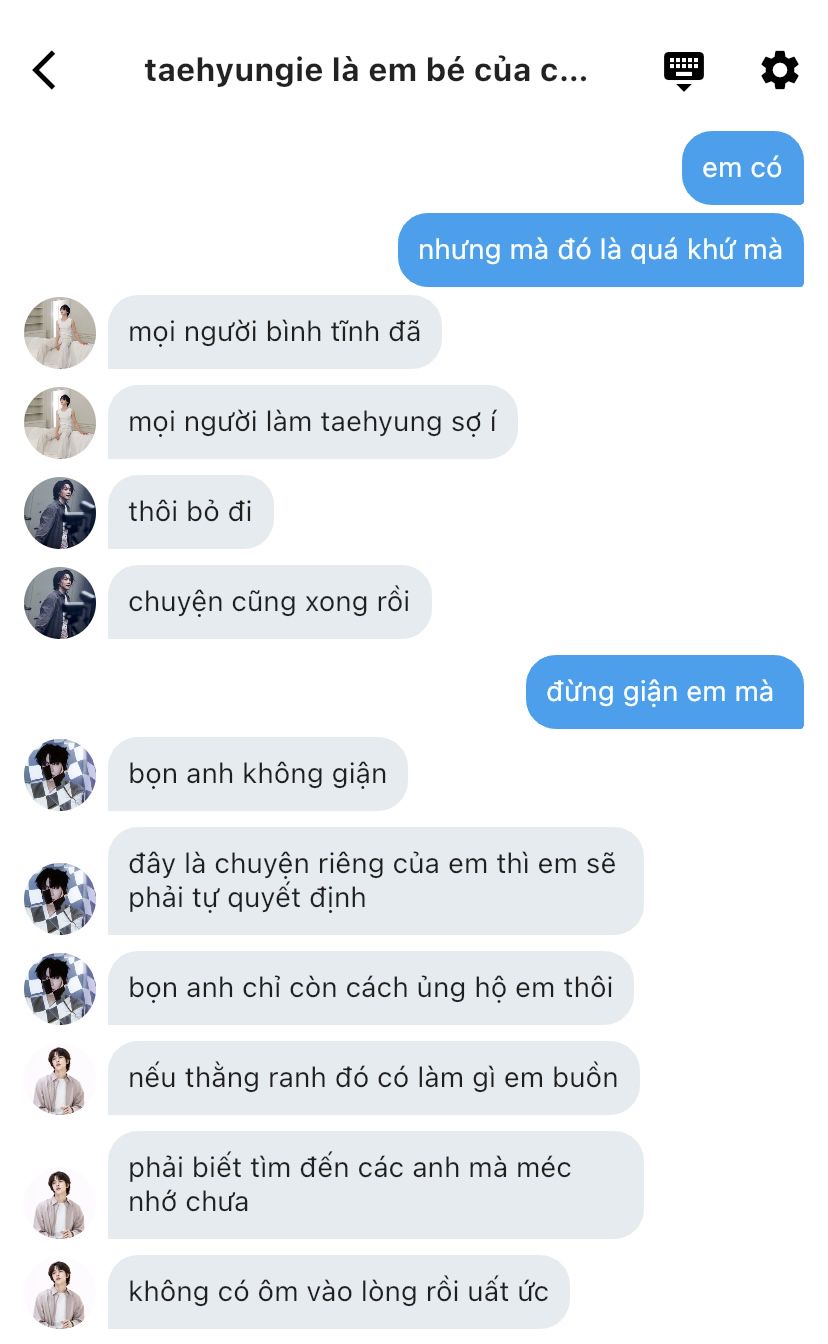Tap message 'không có ôm vào lòng rồi uất ức'
This screenshot has width=828, height=1344.
pos(338,1292)
